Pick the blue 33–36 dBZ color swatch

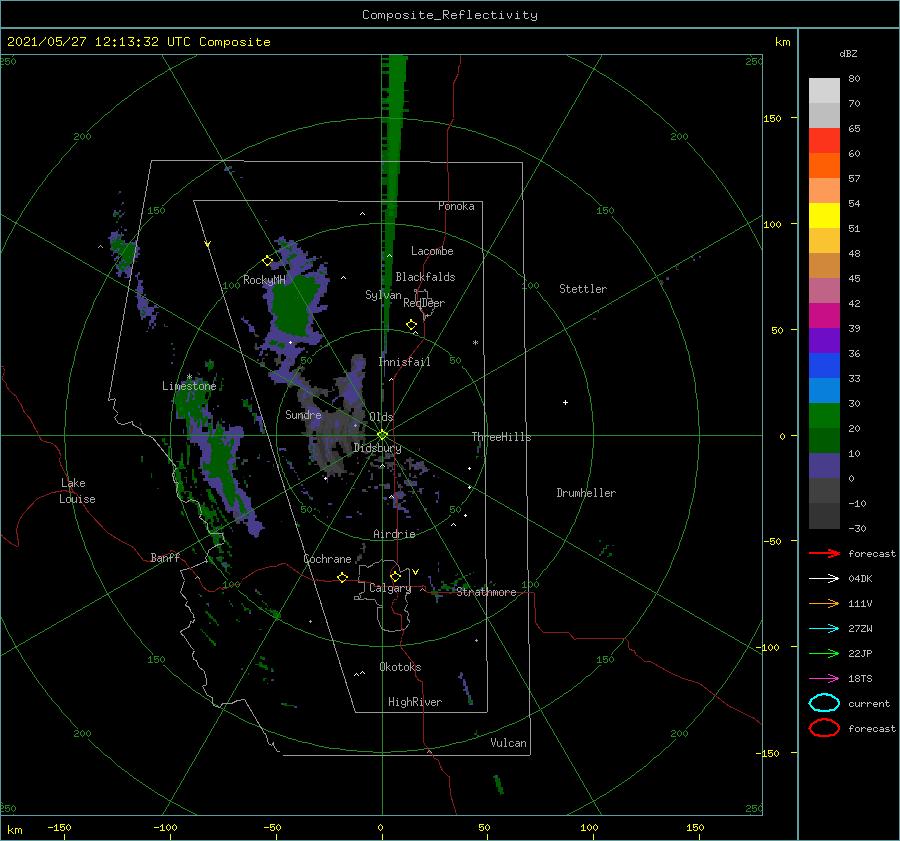click(824, 366)
